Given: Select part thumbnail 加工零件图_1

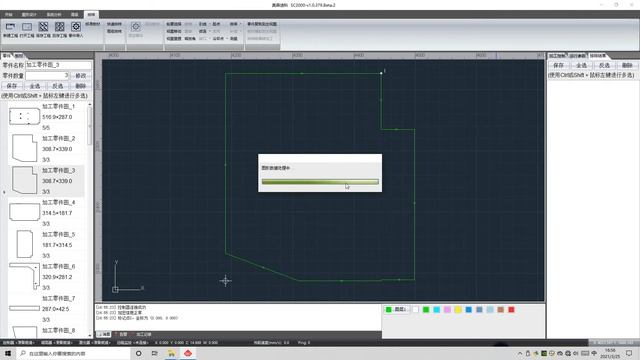Looking at the screenshot, I should [24, 116].
